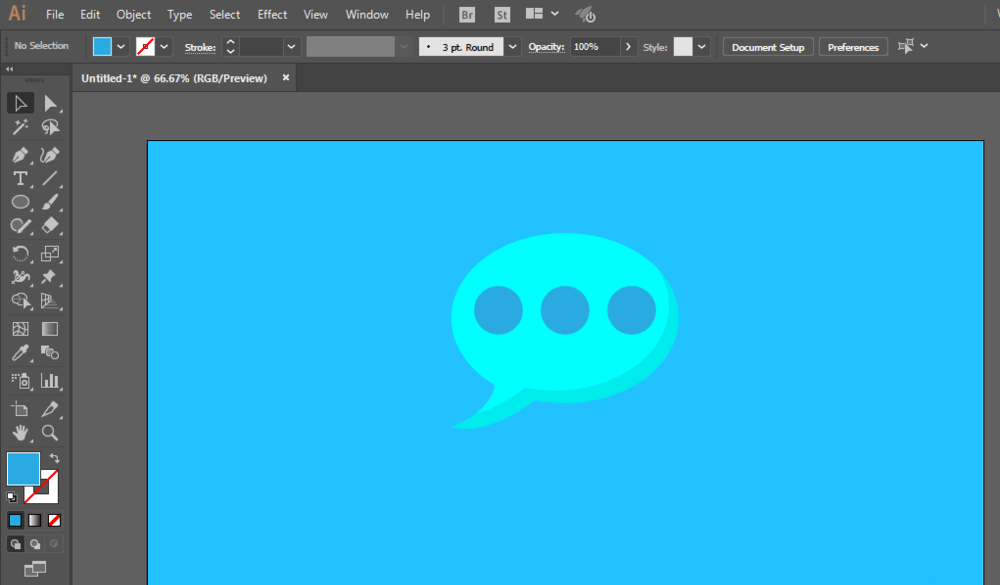1000x585 pixels.
Task: Open the align-to options dropdown arrow
Action: (924, 46)
